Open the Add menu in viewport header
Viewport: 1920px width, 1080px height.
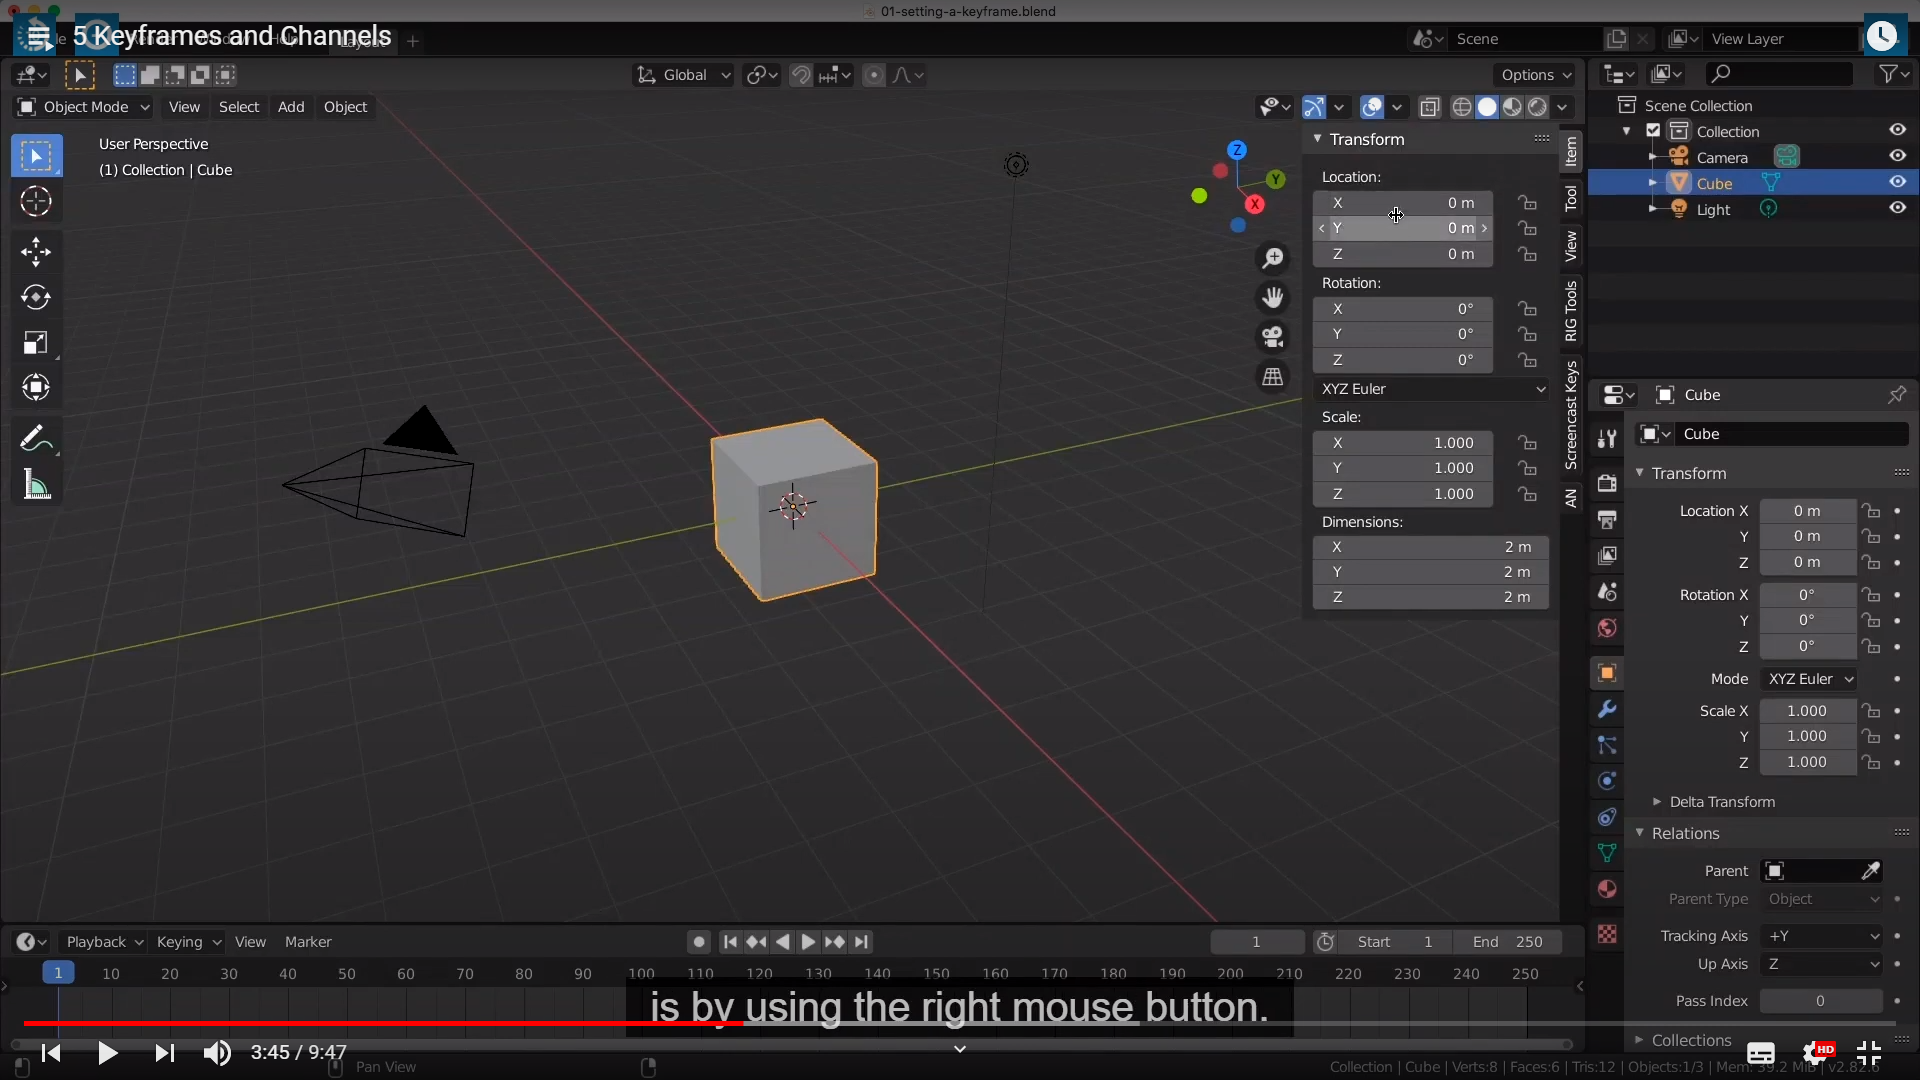pos(291,107)
